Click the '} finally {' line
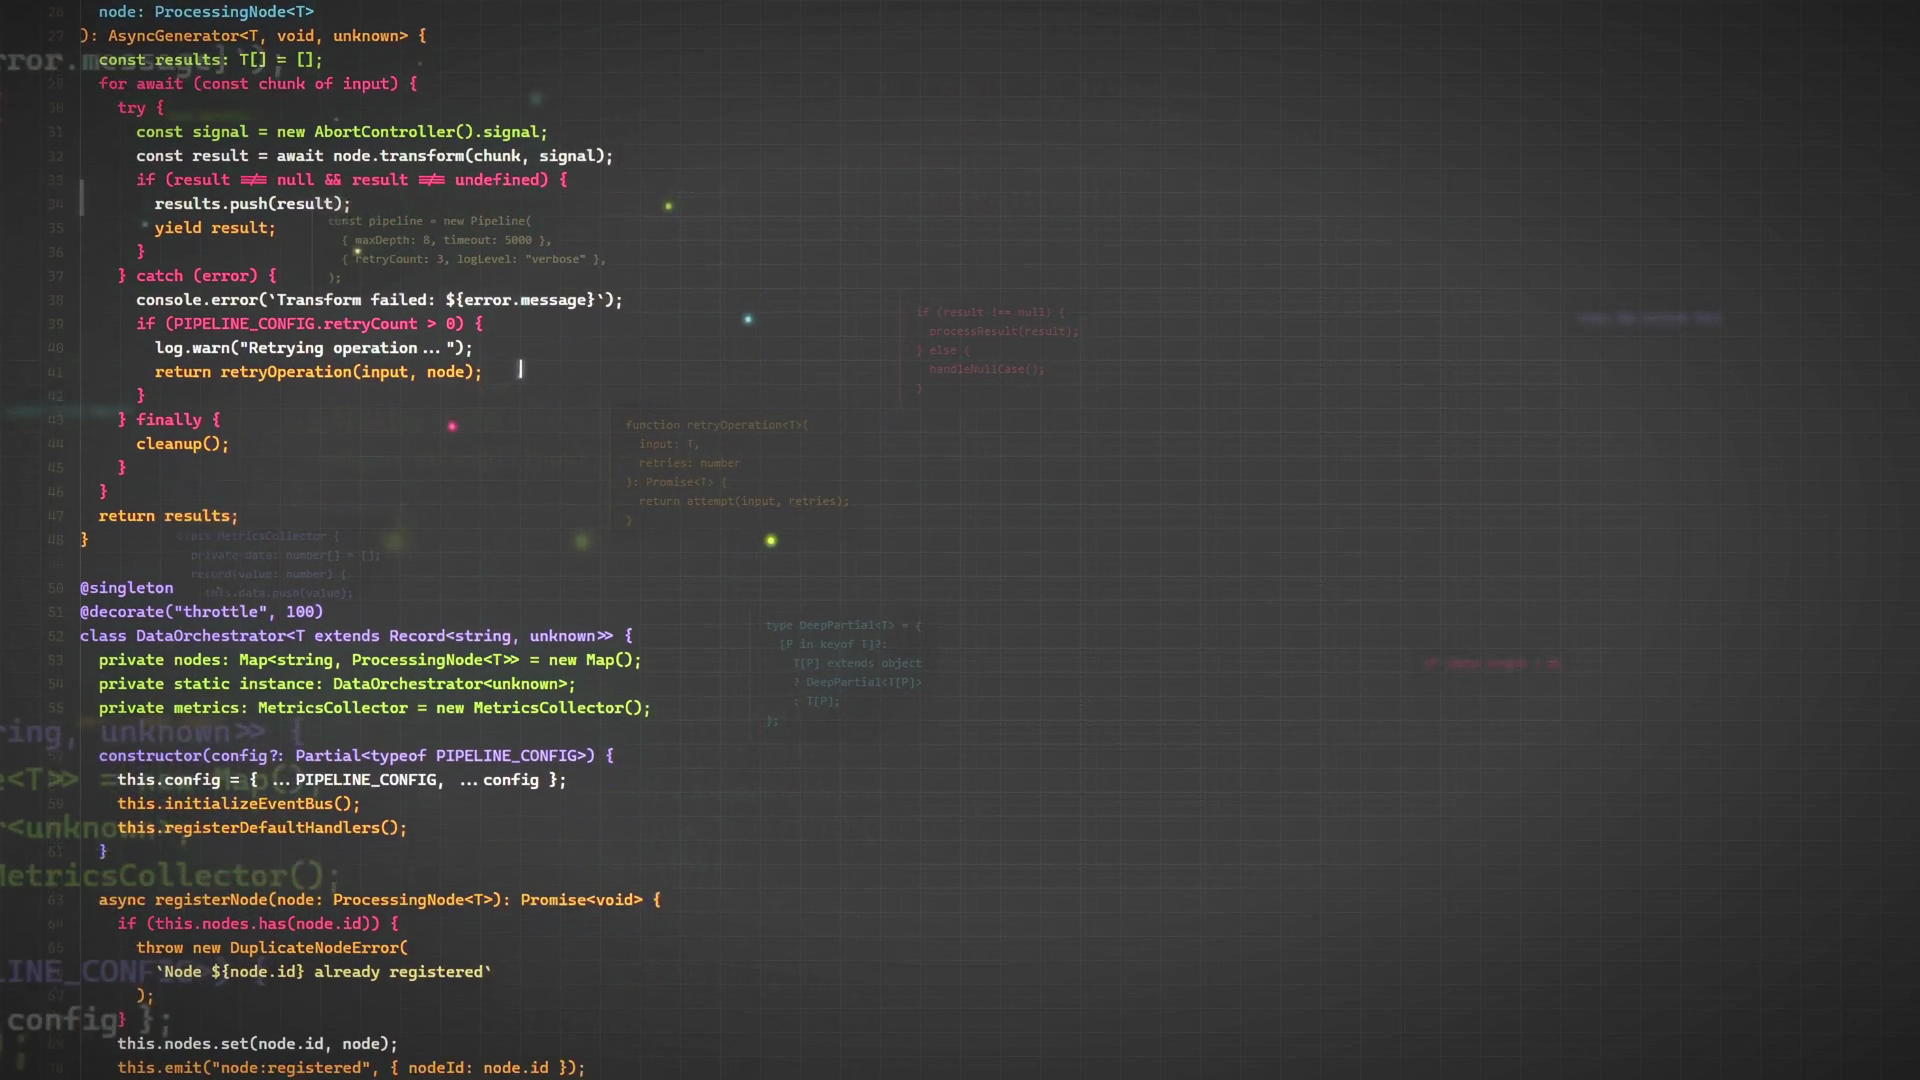 [x=169, y=420]
